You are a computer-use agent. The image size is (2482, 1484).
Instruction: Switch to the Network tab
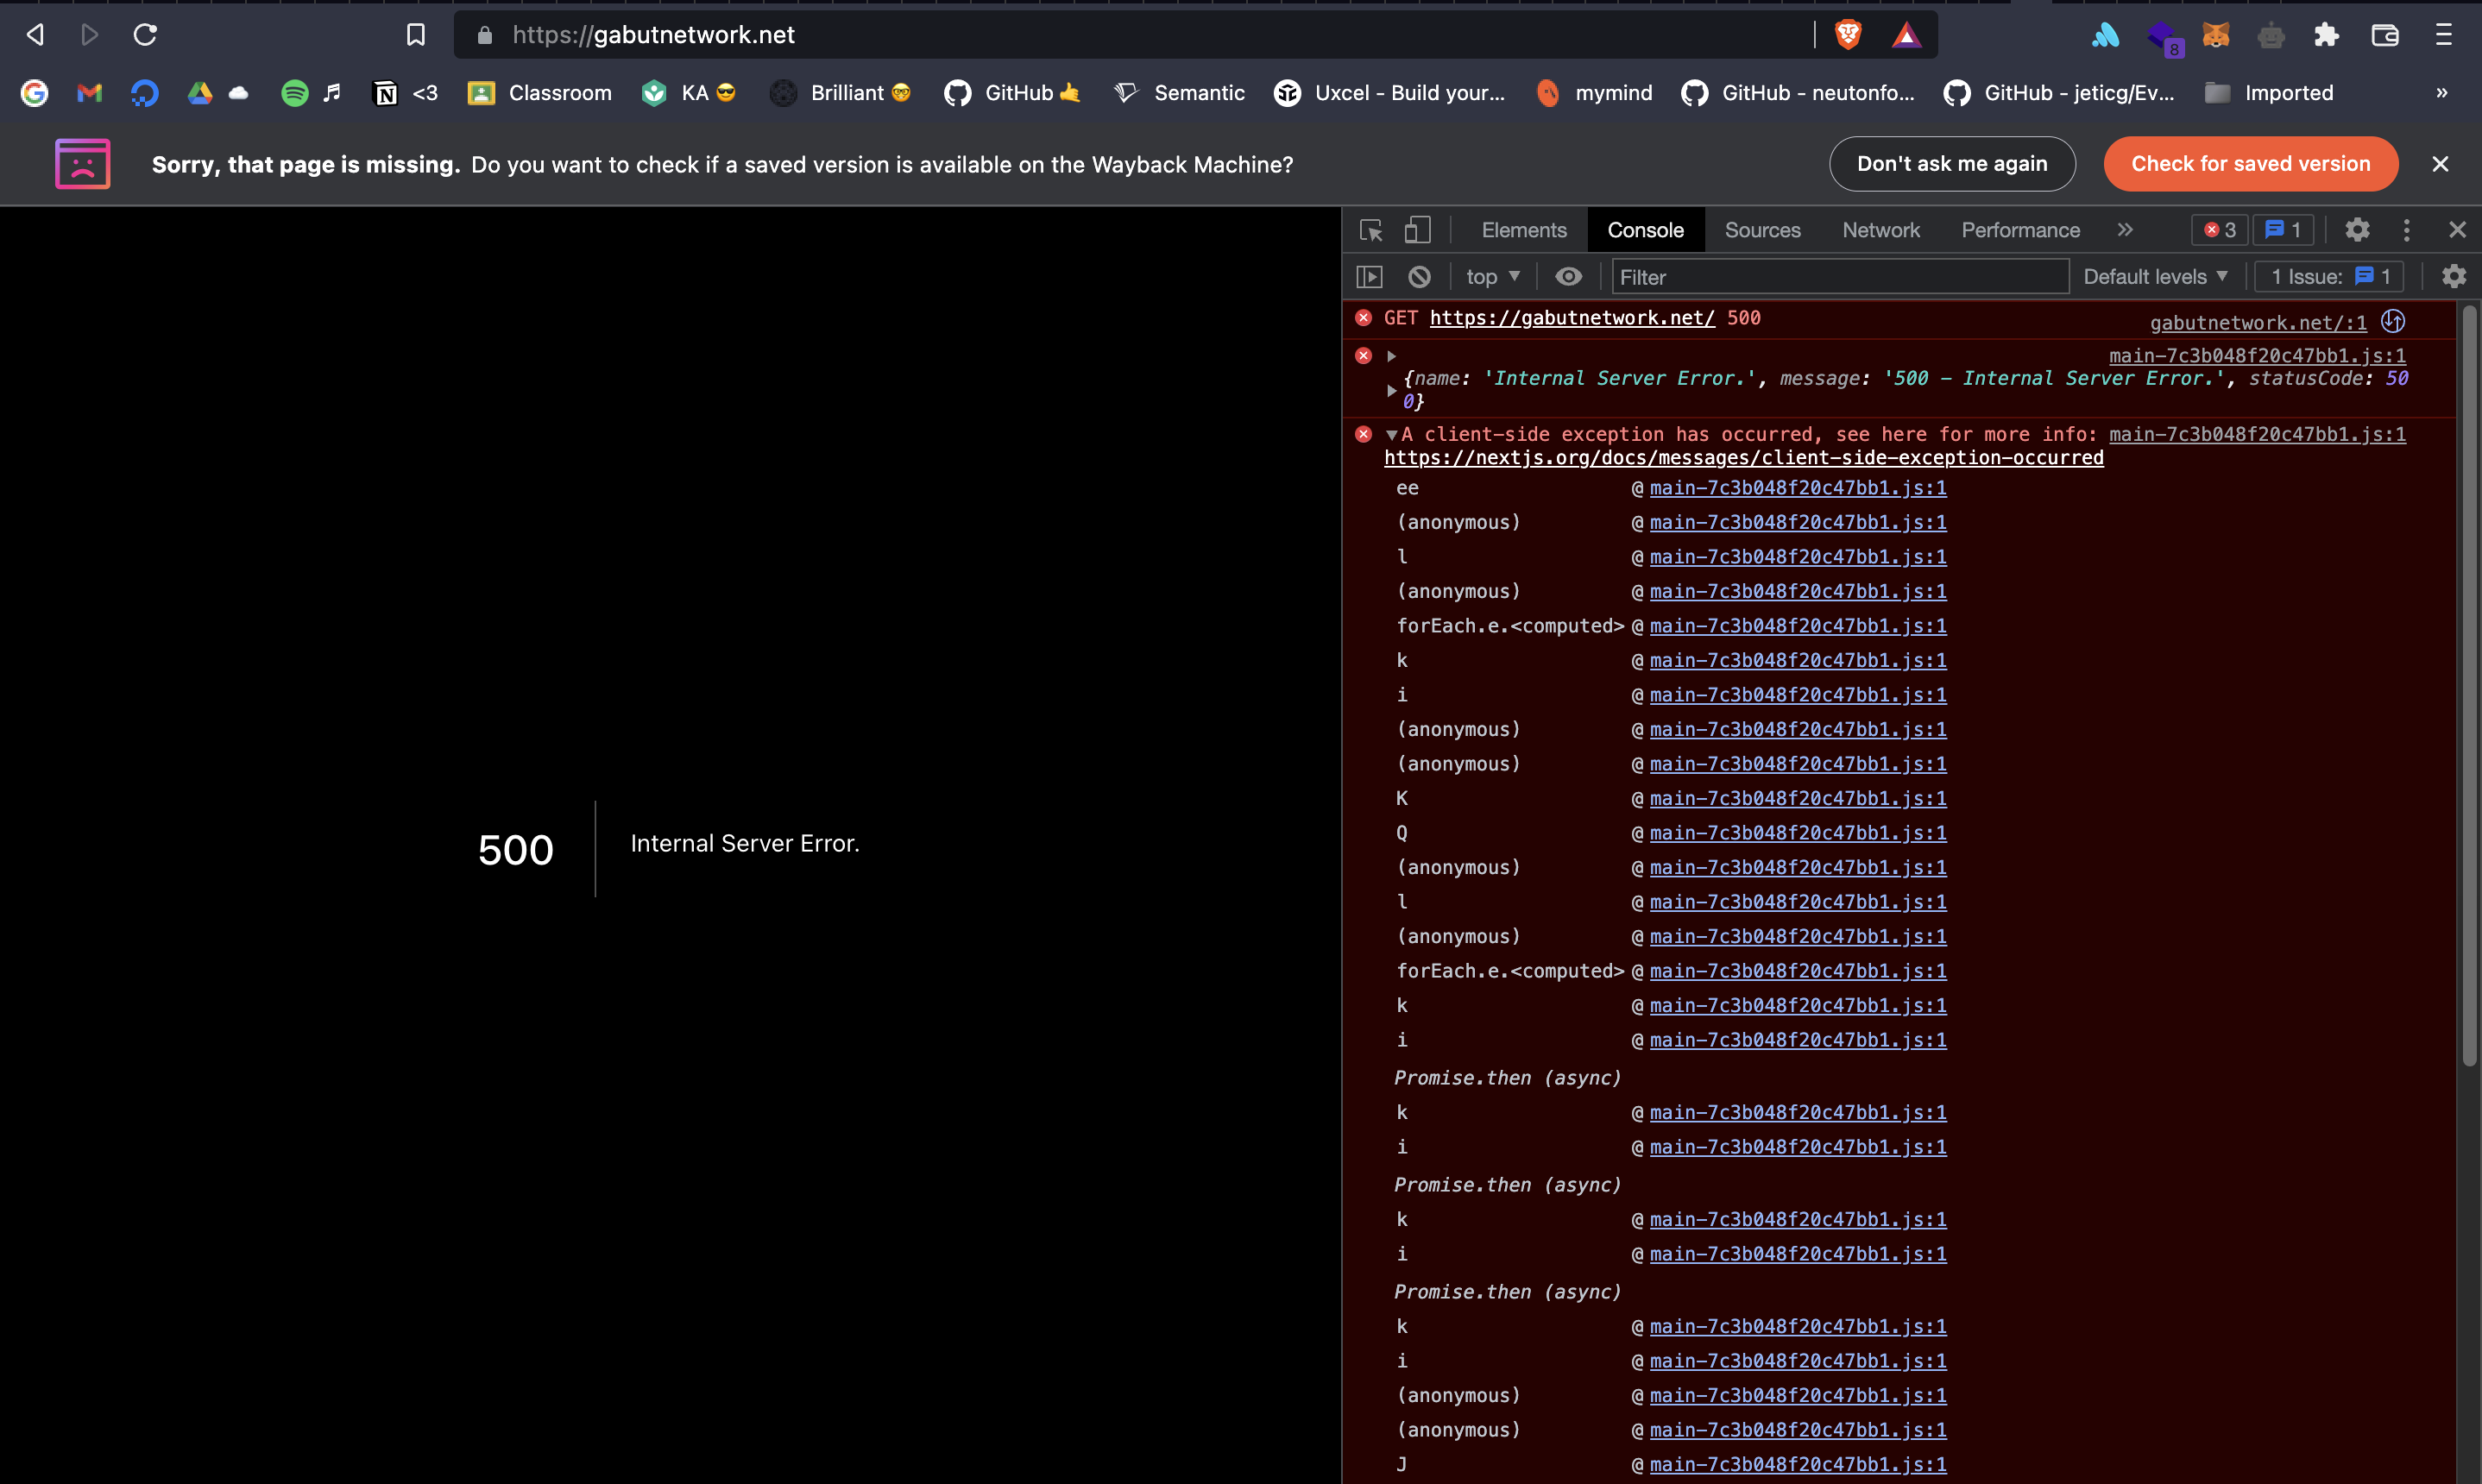(x=1881, y=229)
